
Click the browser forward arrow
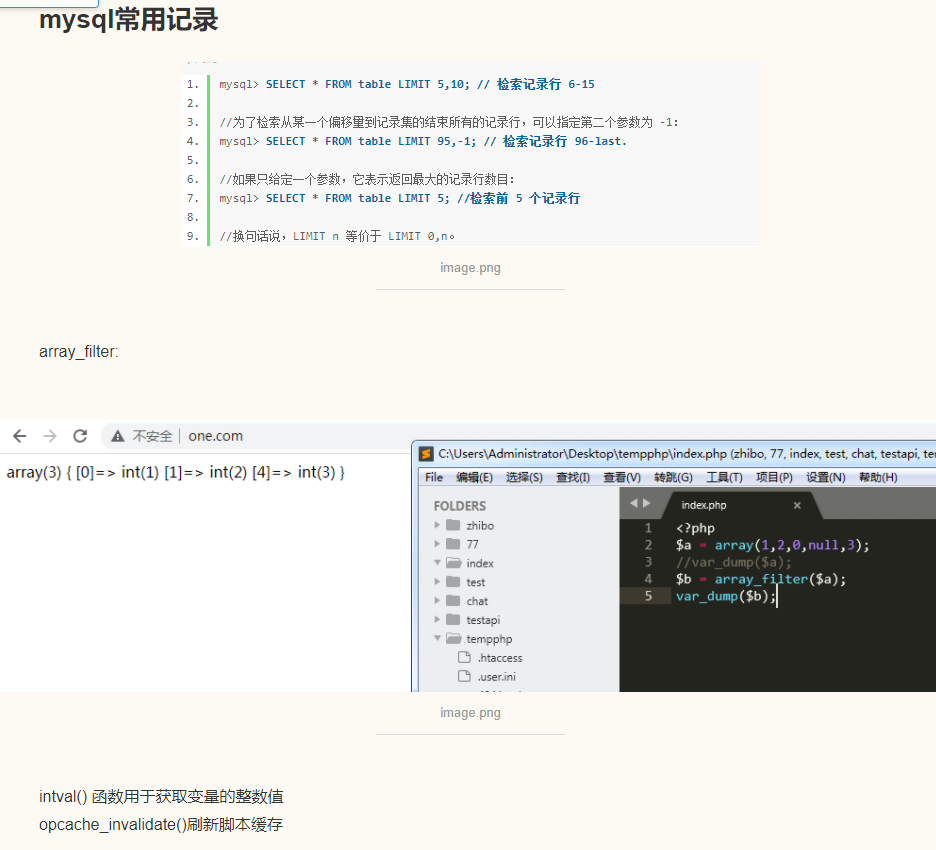50,436
